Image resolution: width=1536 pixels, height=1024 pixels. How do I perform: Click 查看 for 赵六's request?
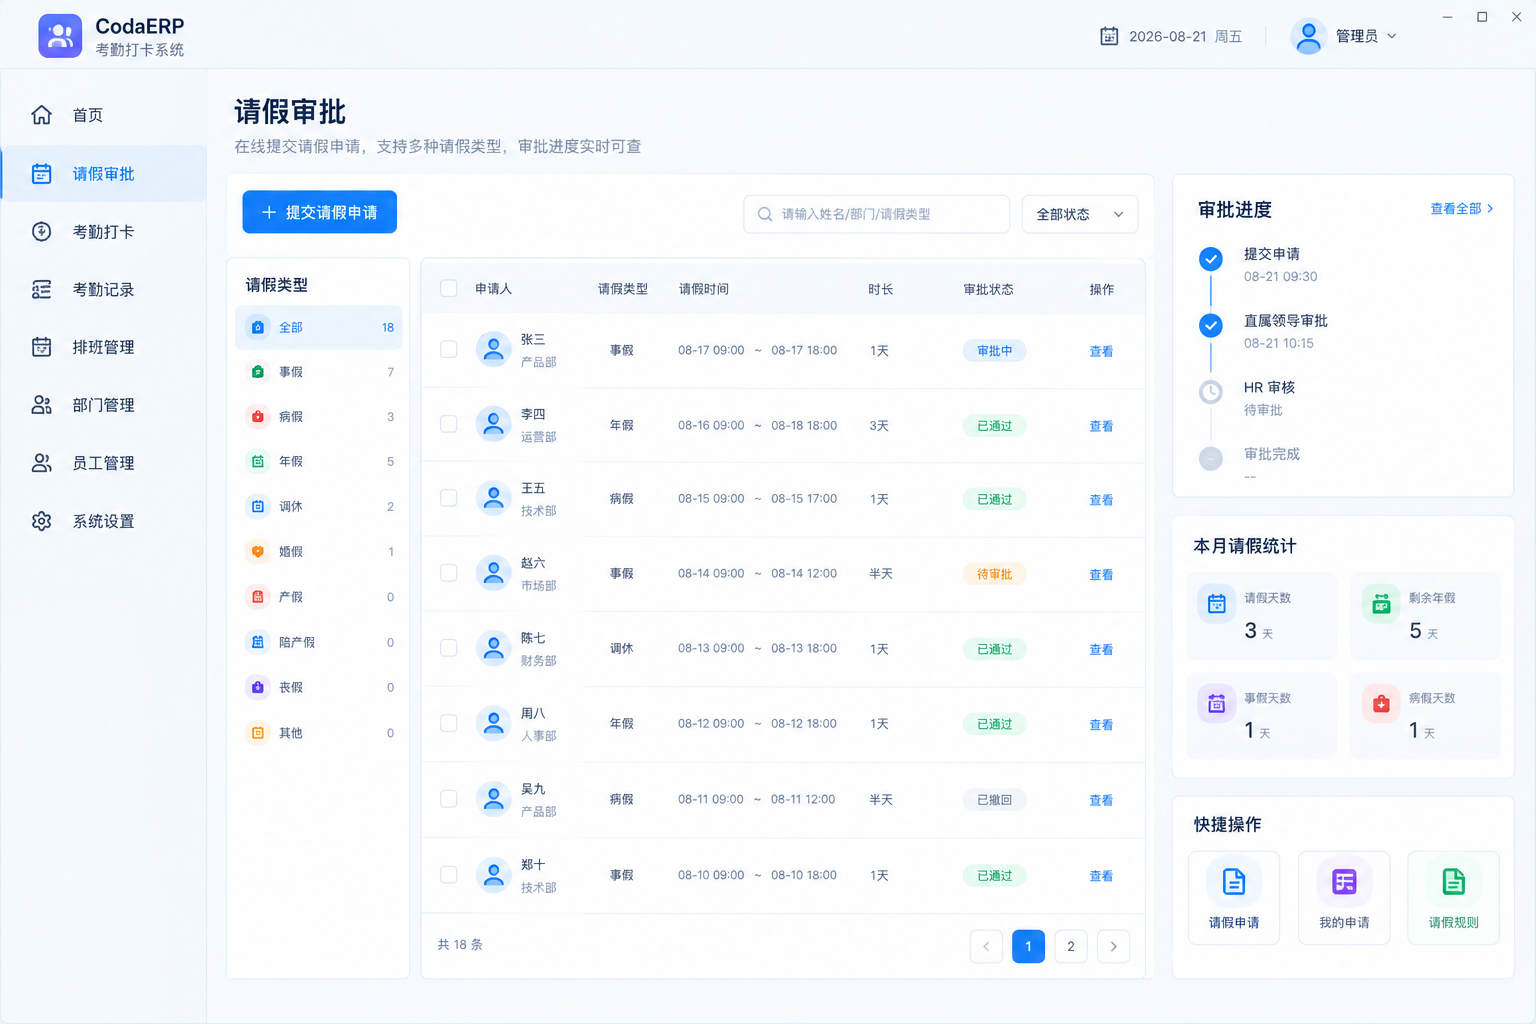[x=1101, y=574]
